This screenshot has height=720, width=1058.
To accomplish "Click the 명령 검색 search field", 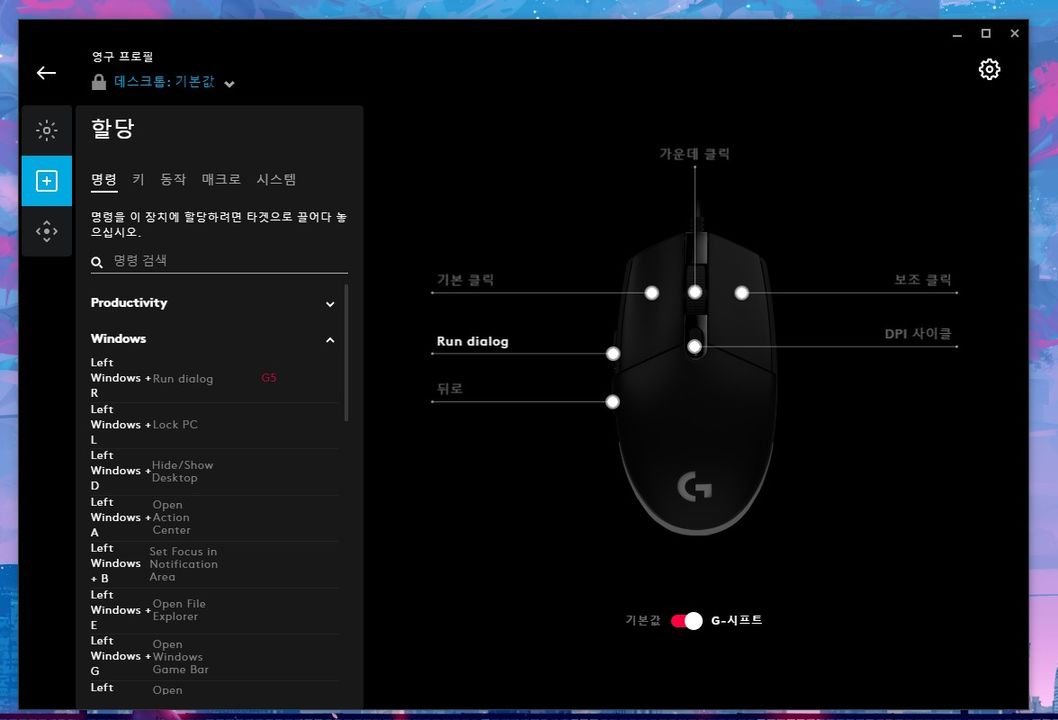I will point(219,261).
